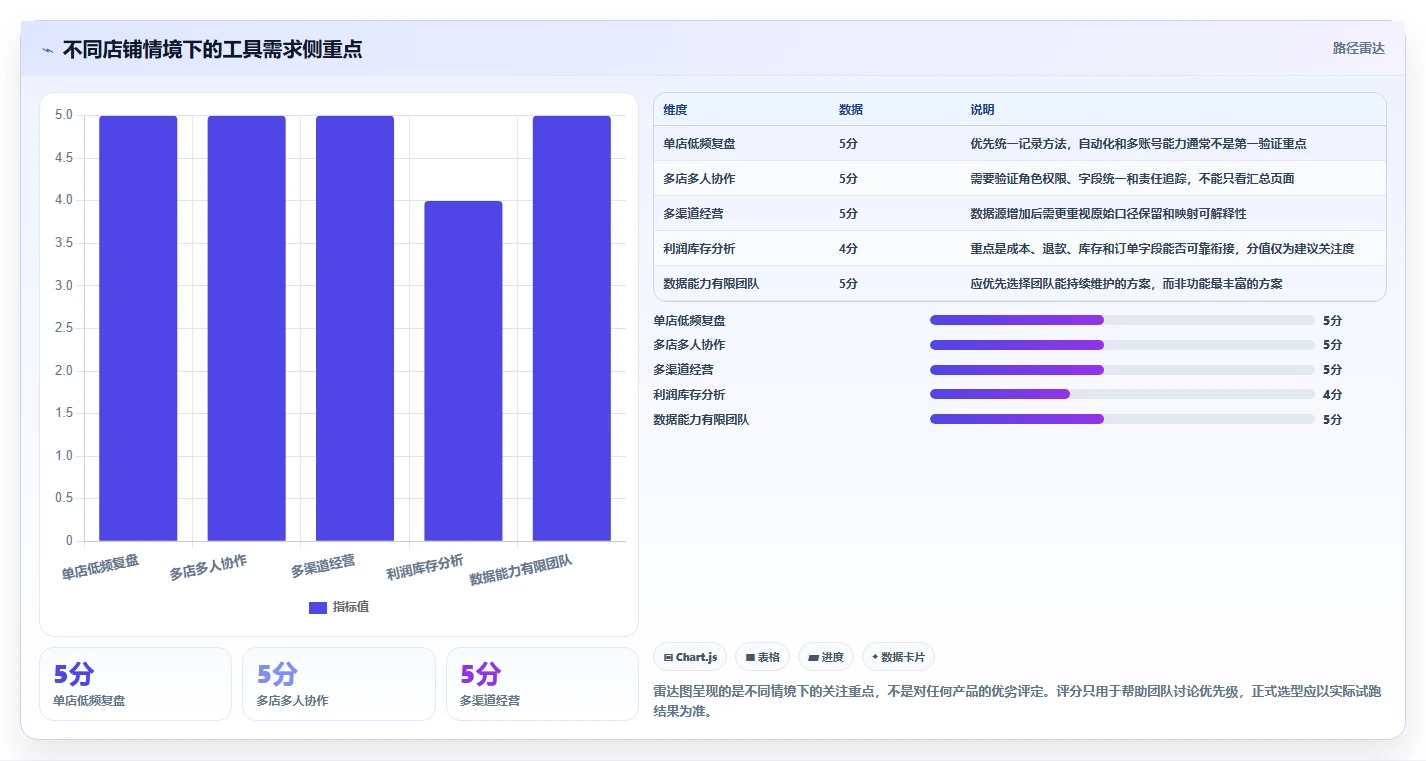Click the title 不同店铺情境下的工具需求侧重点
The height and width of the screenshot is (761, 1426).
tap(212, 49)
